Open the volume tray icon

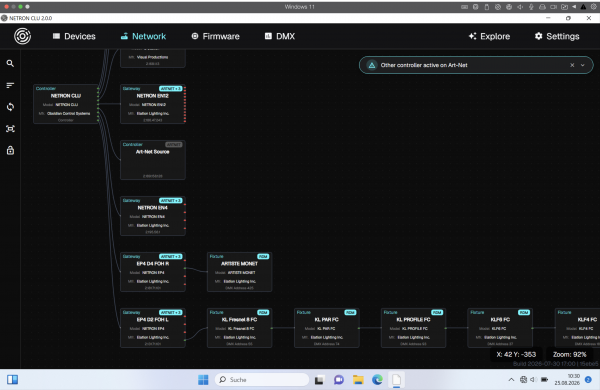(533, 380)
